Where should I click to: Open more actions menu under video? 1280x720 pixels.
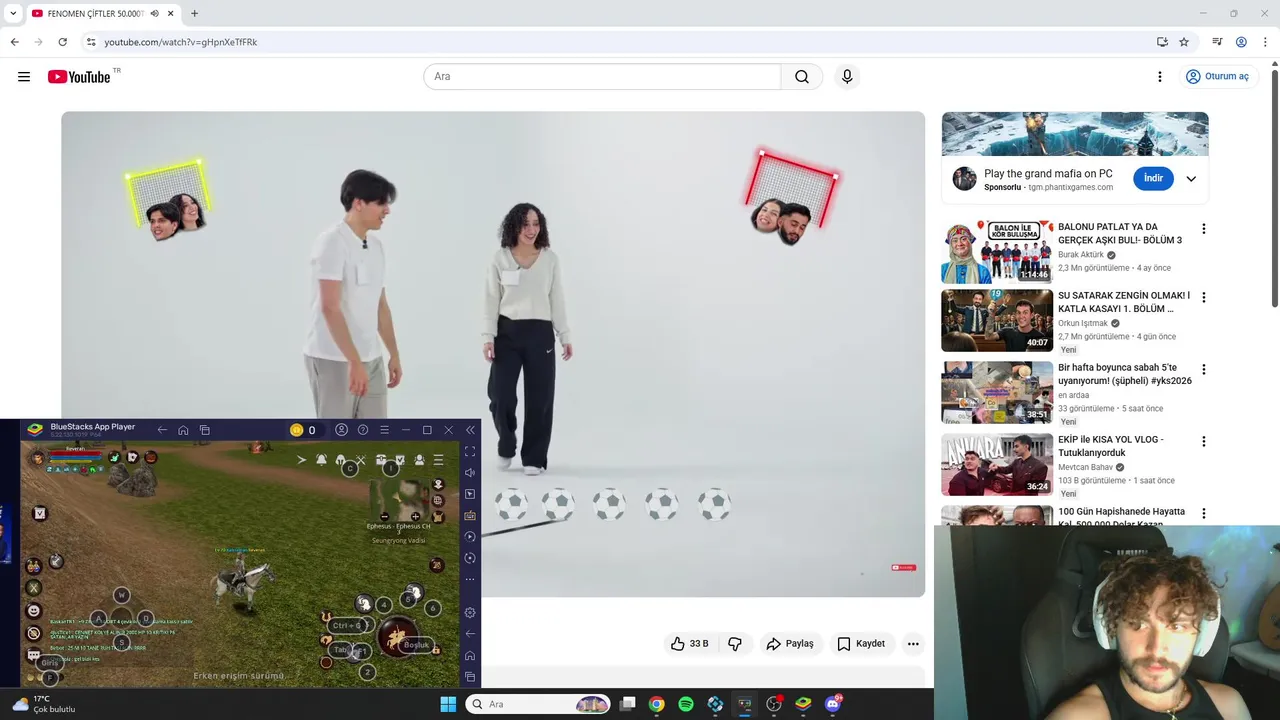[913, 644]
